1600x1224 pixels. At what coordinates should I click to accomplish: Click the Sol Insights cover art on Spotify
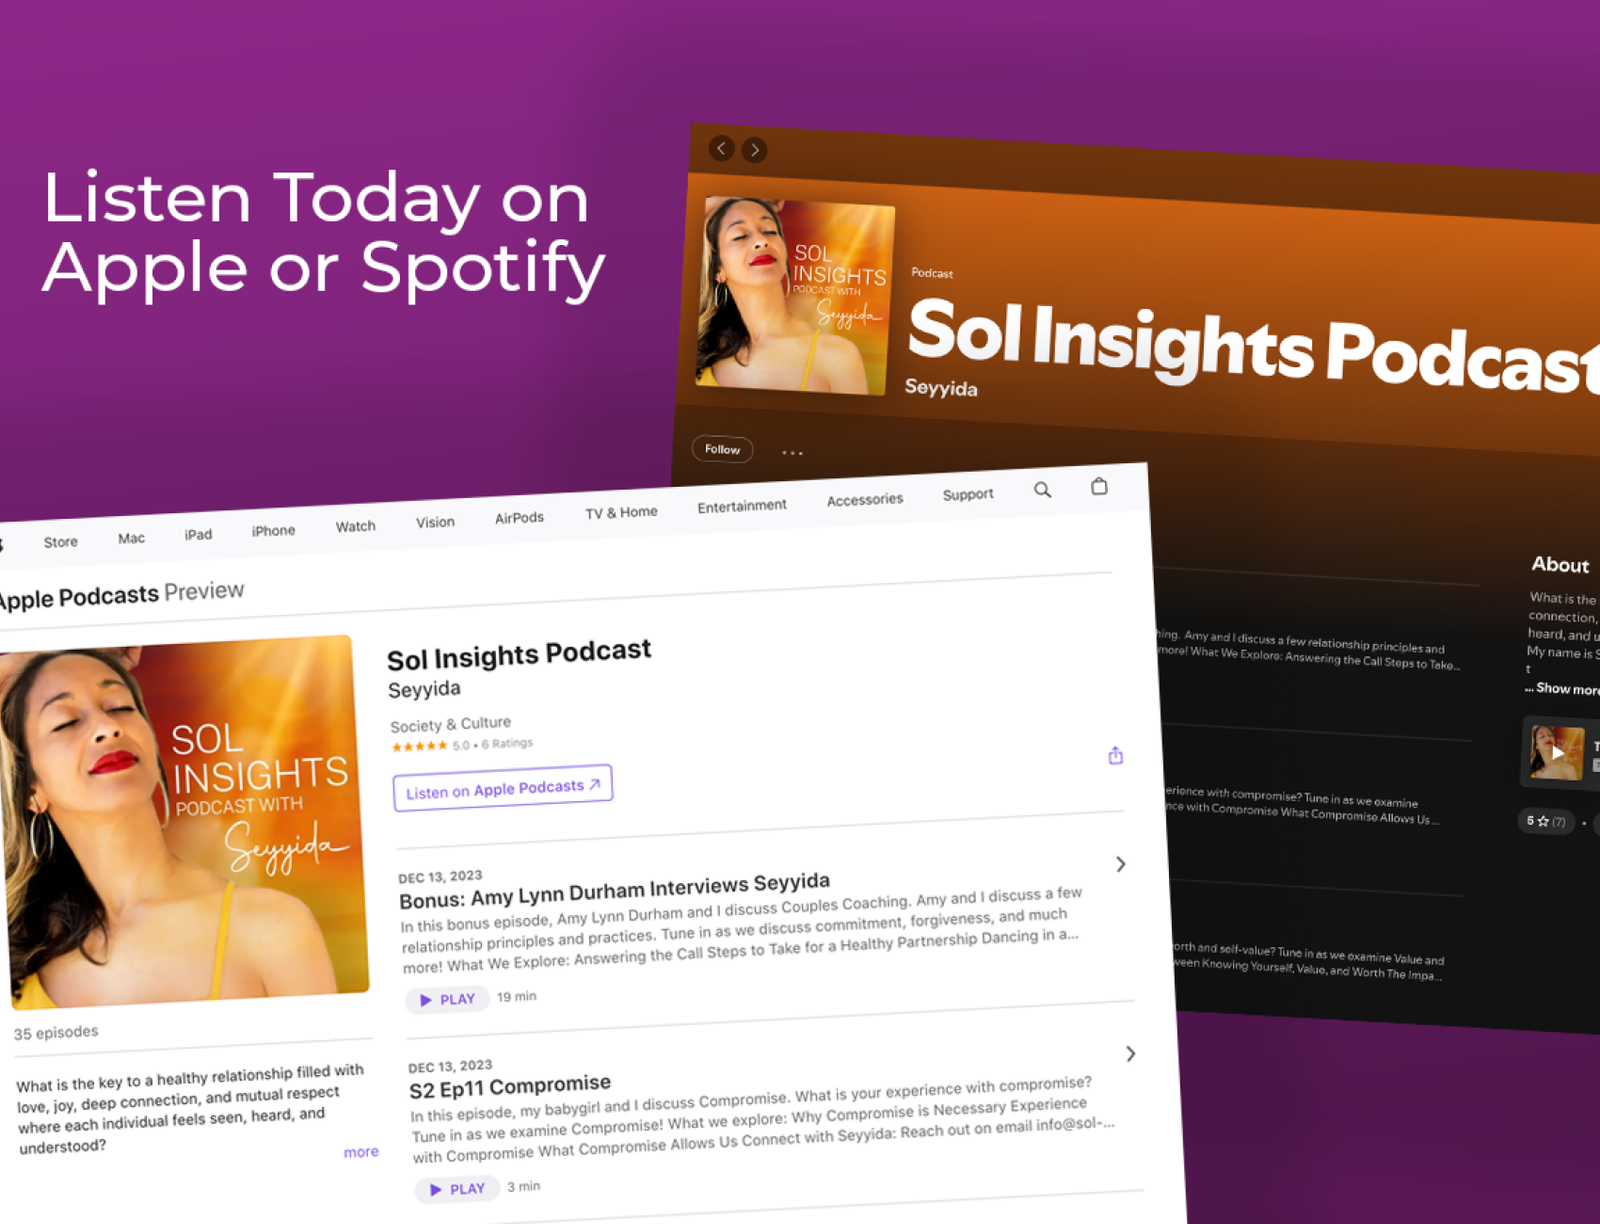coord(795,295)
